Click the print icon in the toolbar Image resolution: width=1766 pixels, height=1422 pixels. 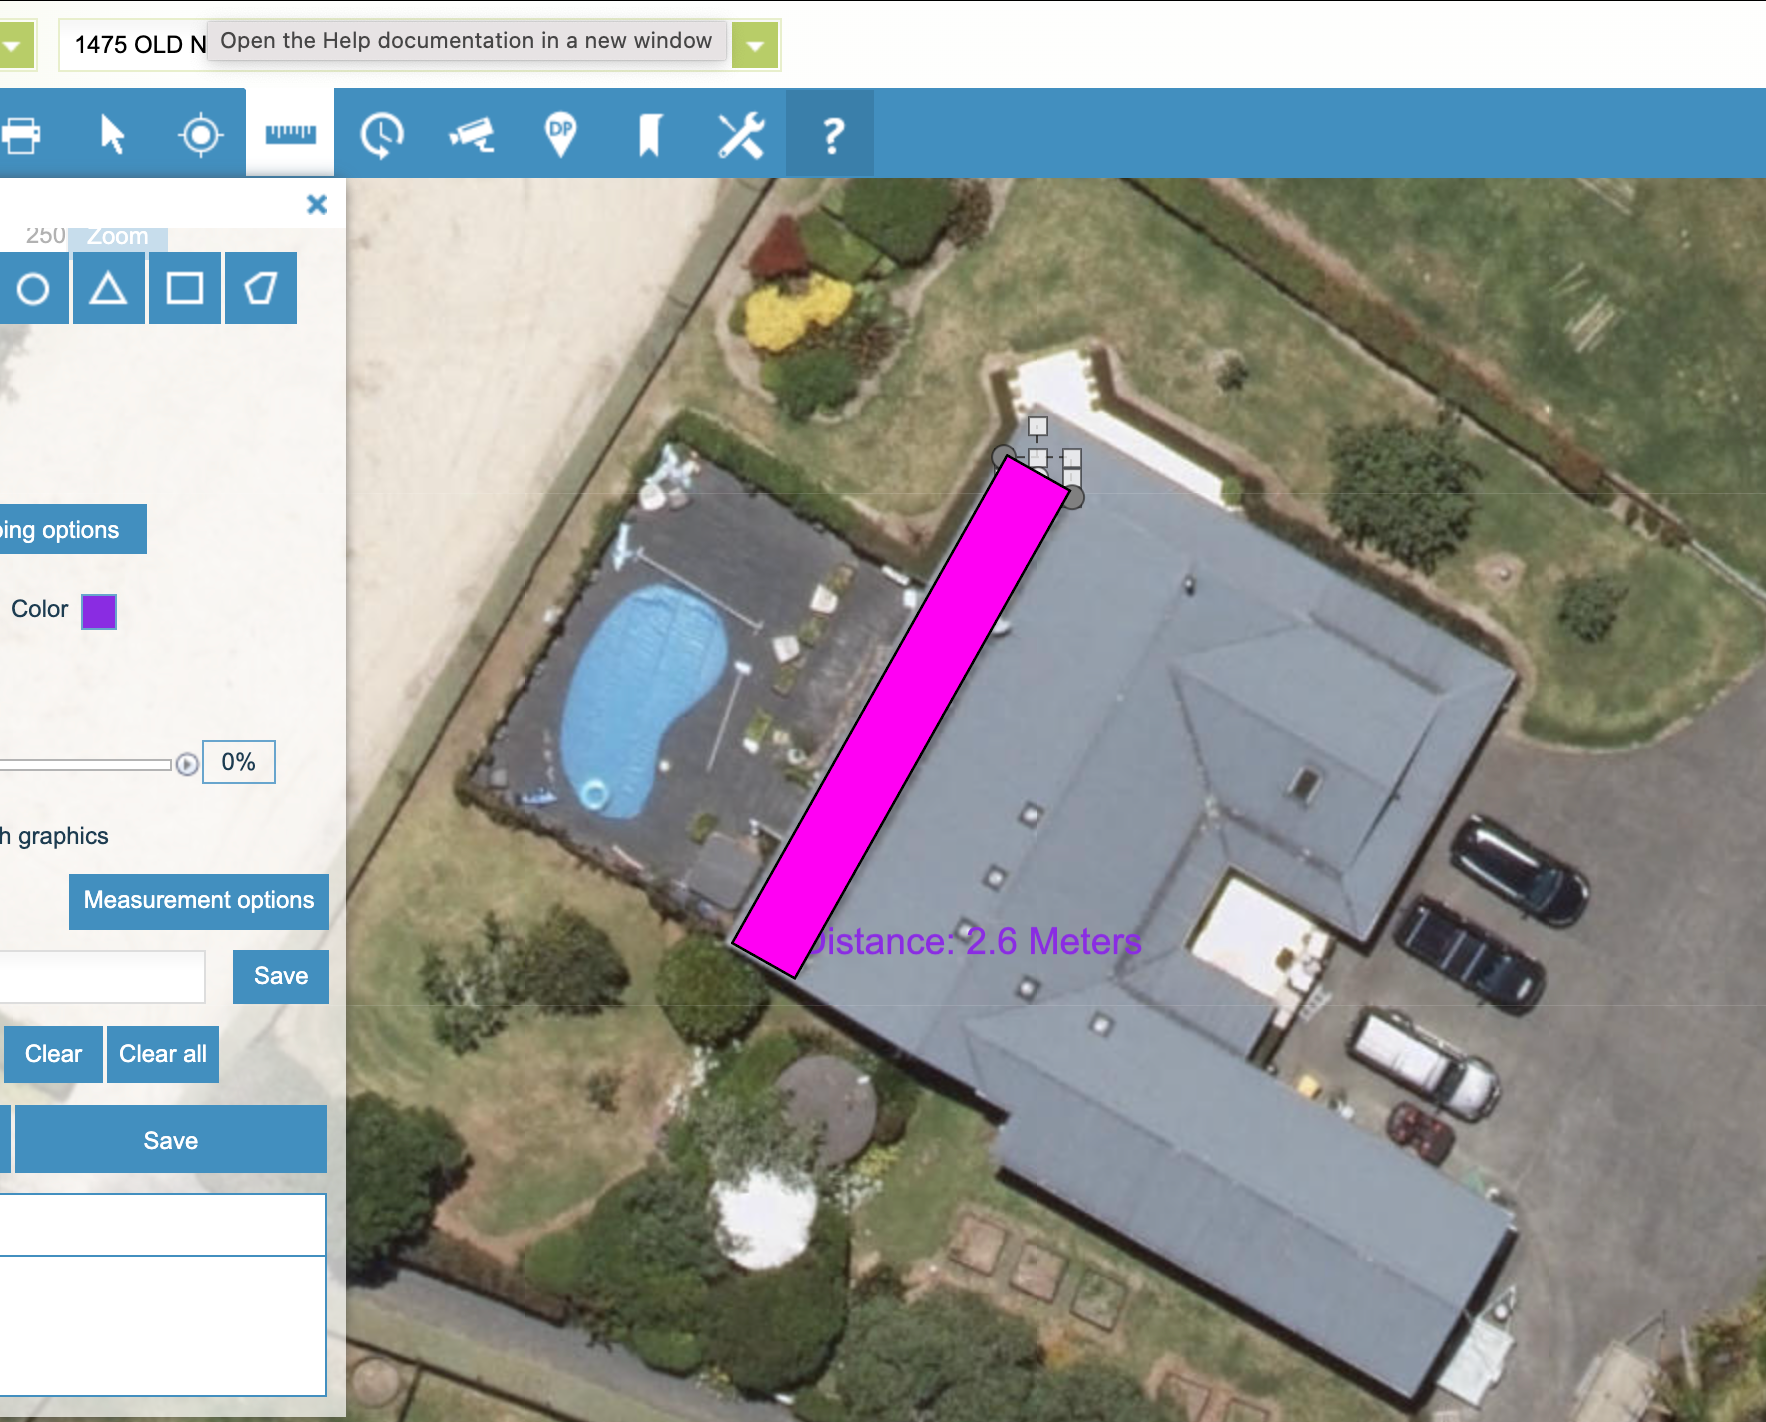click(x=22, y=134)
